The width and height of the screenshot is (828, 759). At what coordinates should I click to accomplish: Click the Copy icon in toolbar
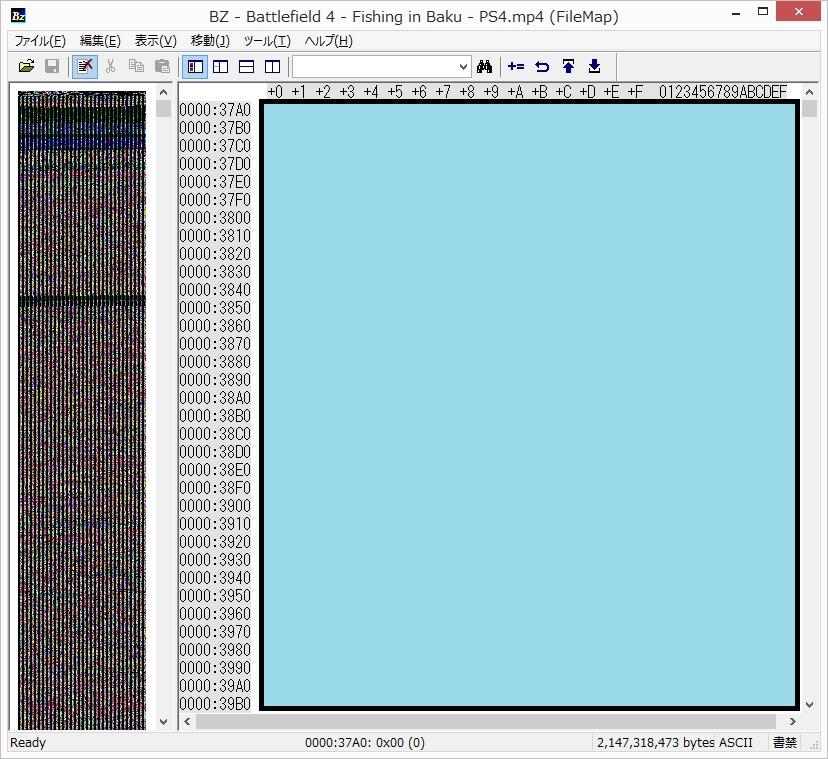click(x=136, y=67)
